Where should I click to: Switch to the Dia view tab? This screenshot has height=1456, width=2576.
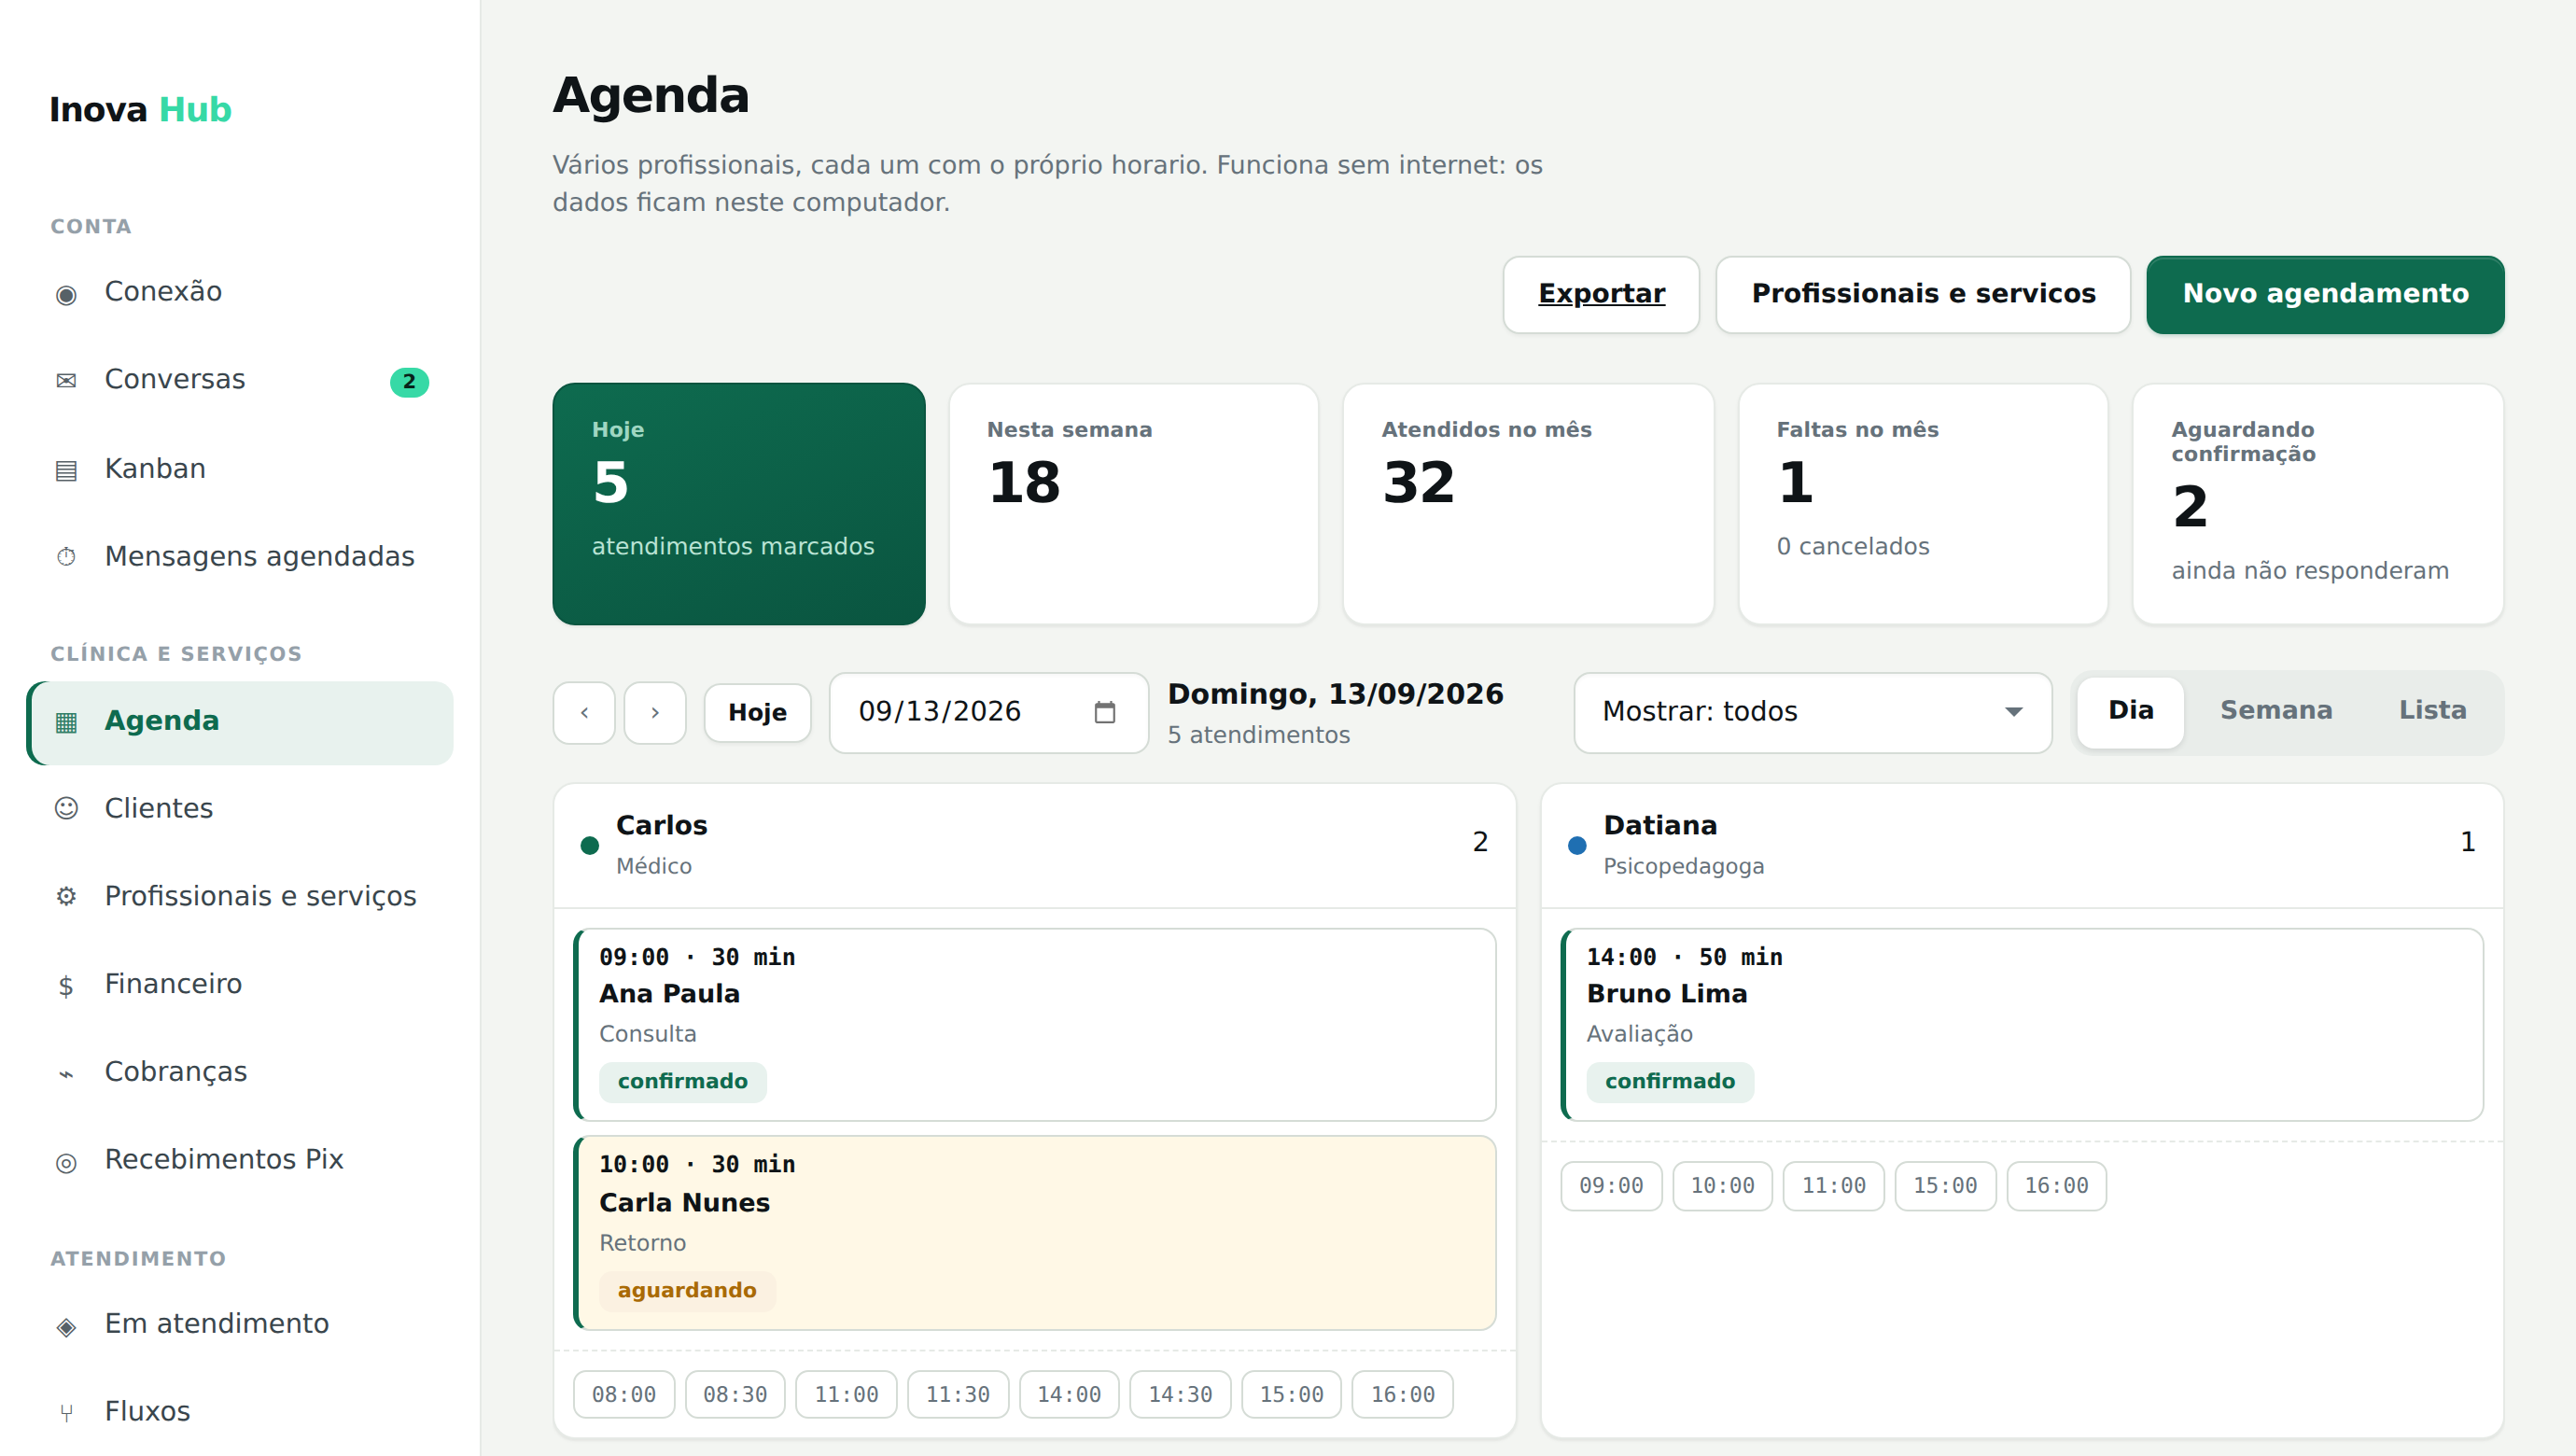click(2130, 711)
